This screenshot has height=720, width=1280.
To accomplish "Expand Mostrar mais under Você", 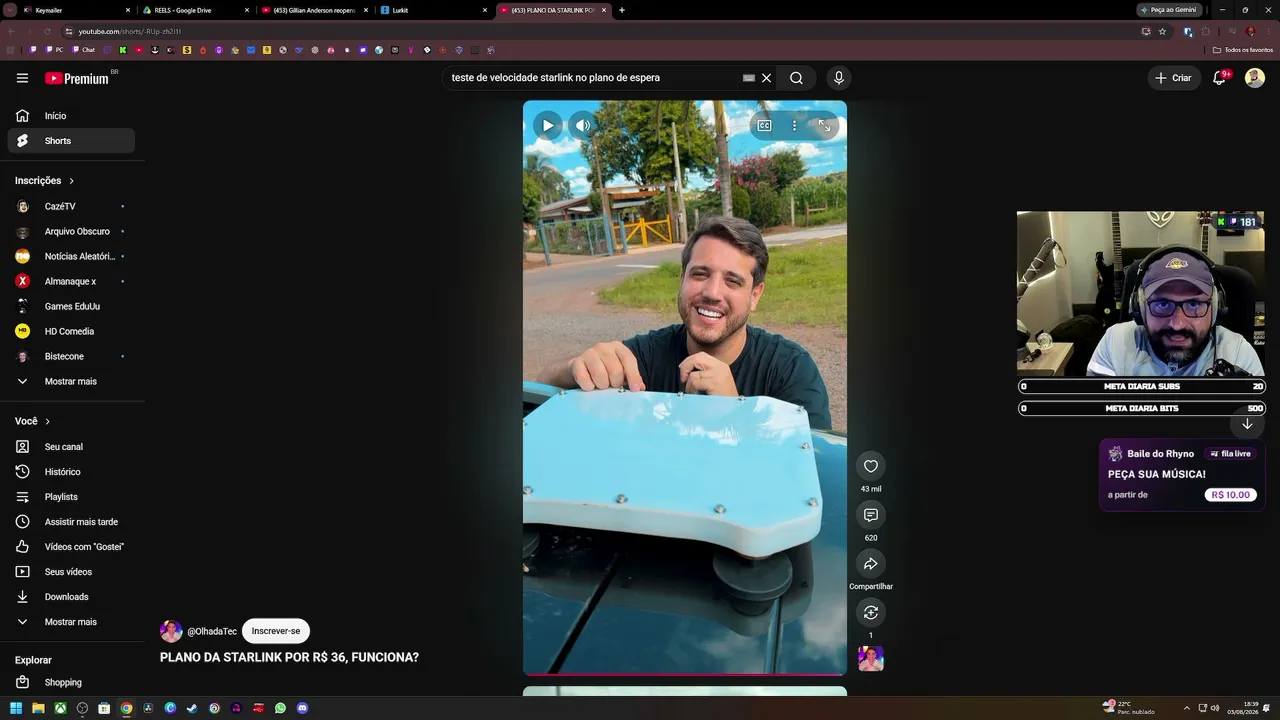I will (71, 622).
